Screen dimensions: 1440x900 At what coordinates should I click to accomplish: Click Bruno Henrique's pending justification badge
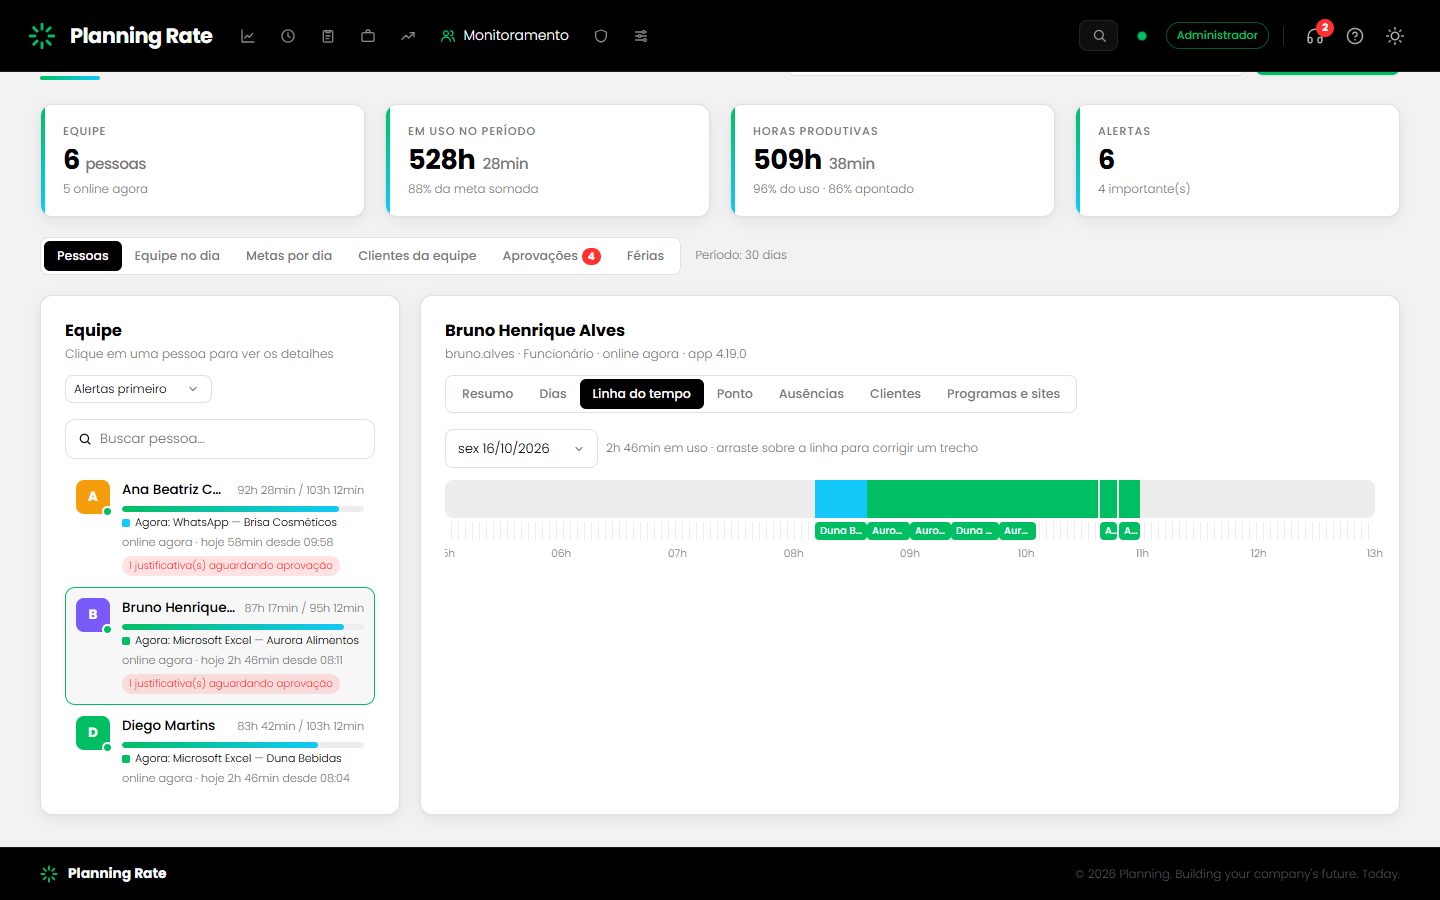click(231, 684)
